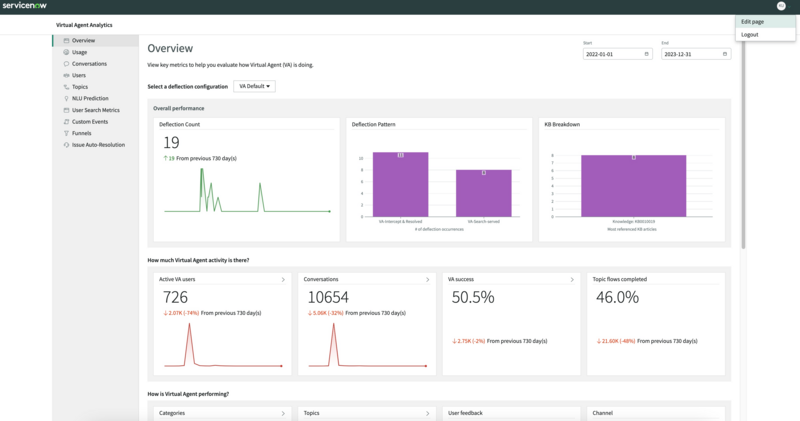This screenshot has height=421, width=800.
Task: Expand VA success card chevron
Action: coord(572,280)
